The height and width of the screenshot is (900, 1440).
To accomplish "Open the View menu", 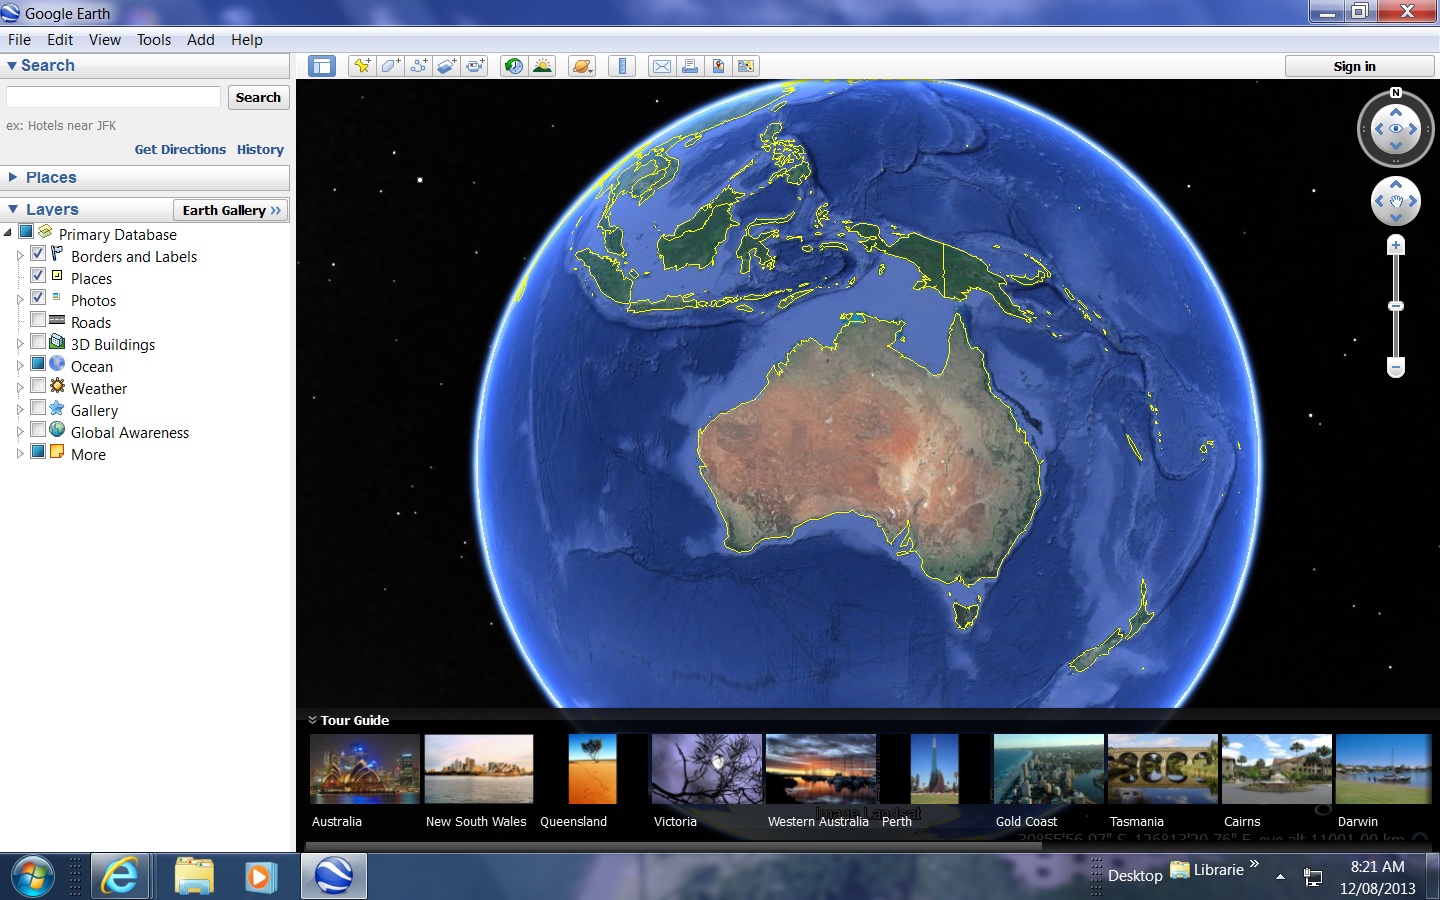I will [x=104, y=40].
